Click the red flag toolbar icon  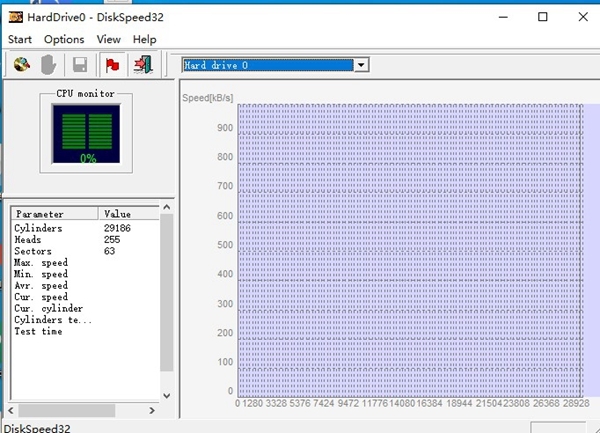tap(112, 65)
